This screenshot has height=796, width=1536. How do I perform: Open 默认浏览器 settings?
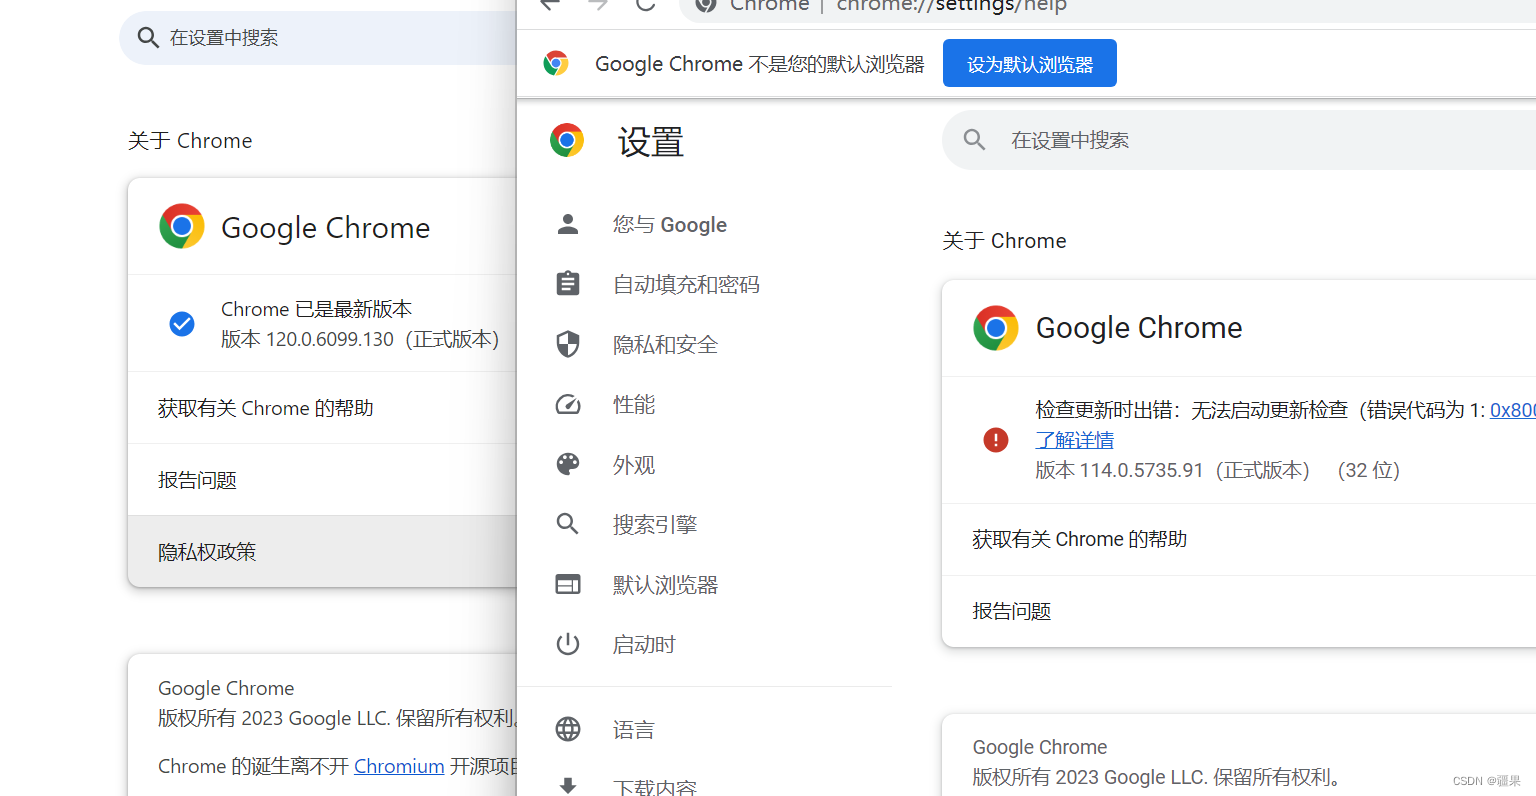click(666, 584)
